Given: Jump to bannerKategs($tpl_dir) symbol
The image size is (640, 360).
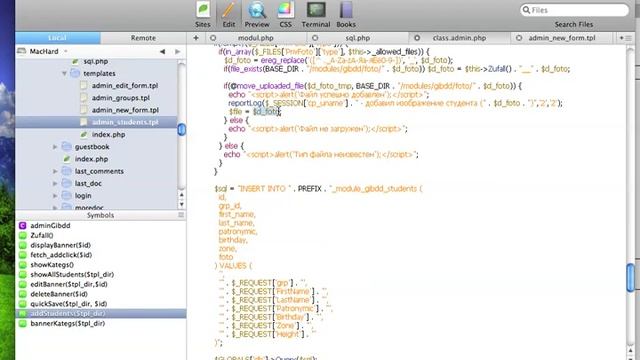Looking at the screenshot, I should 67,324.
